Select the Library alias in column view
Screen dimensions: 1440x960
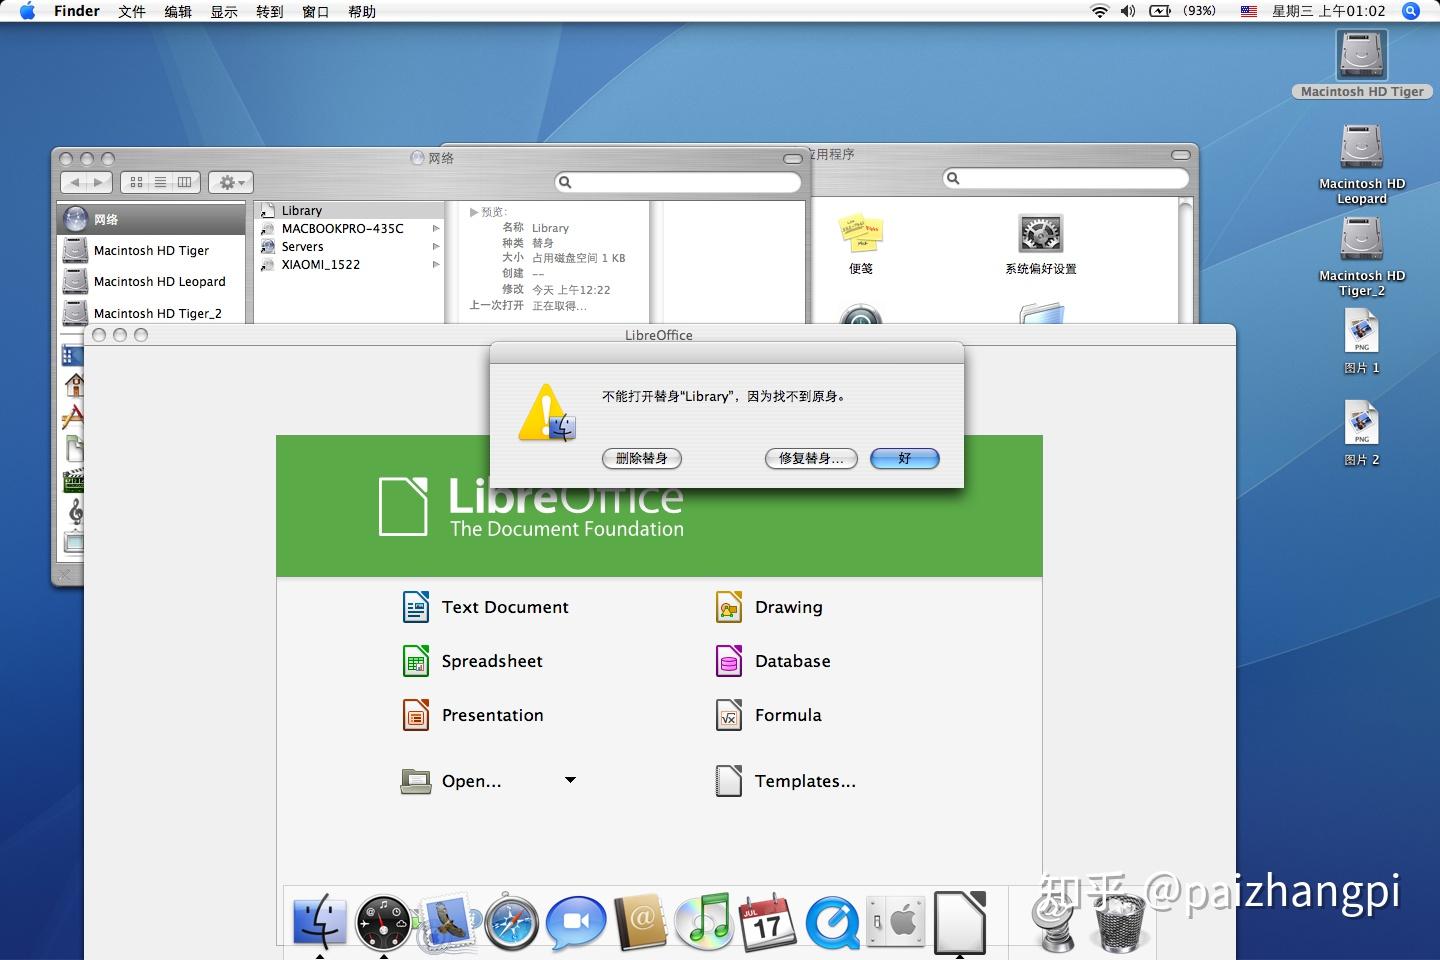click(x=349, y=210)
